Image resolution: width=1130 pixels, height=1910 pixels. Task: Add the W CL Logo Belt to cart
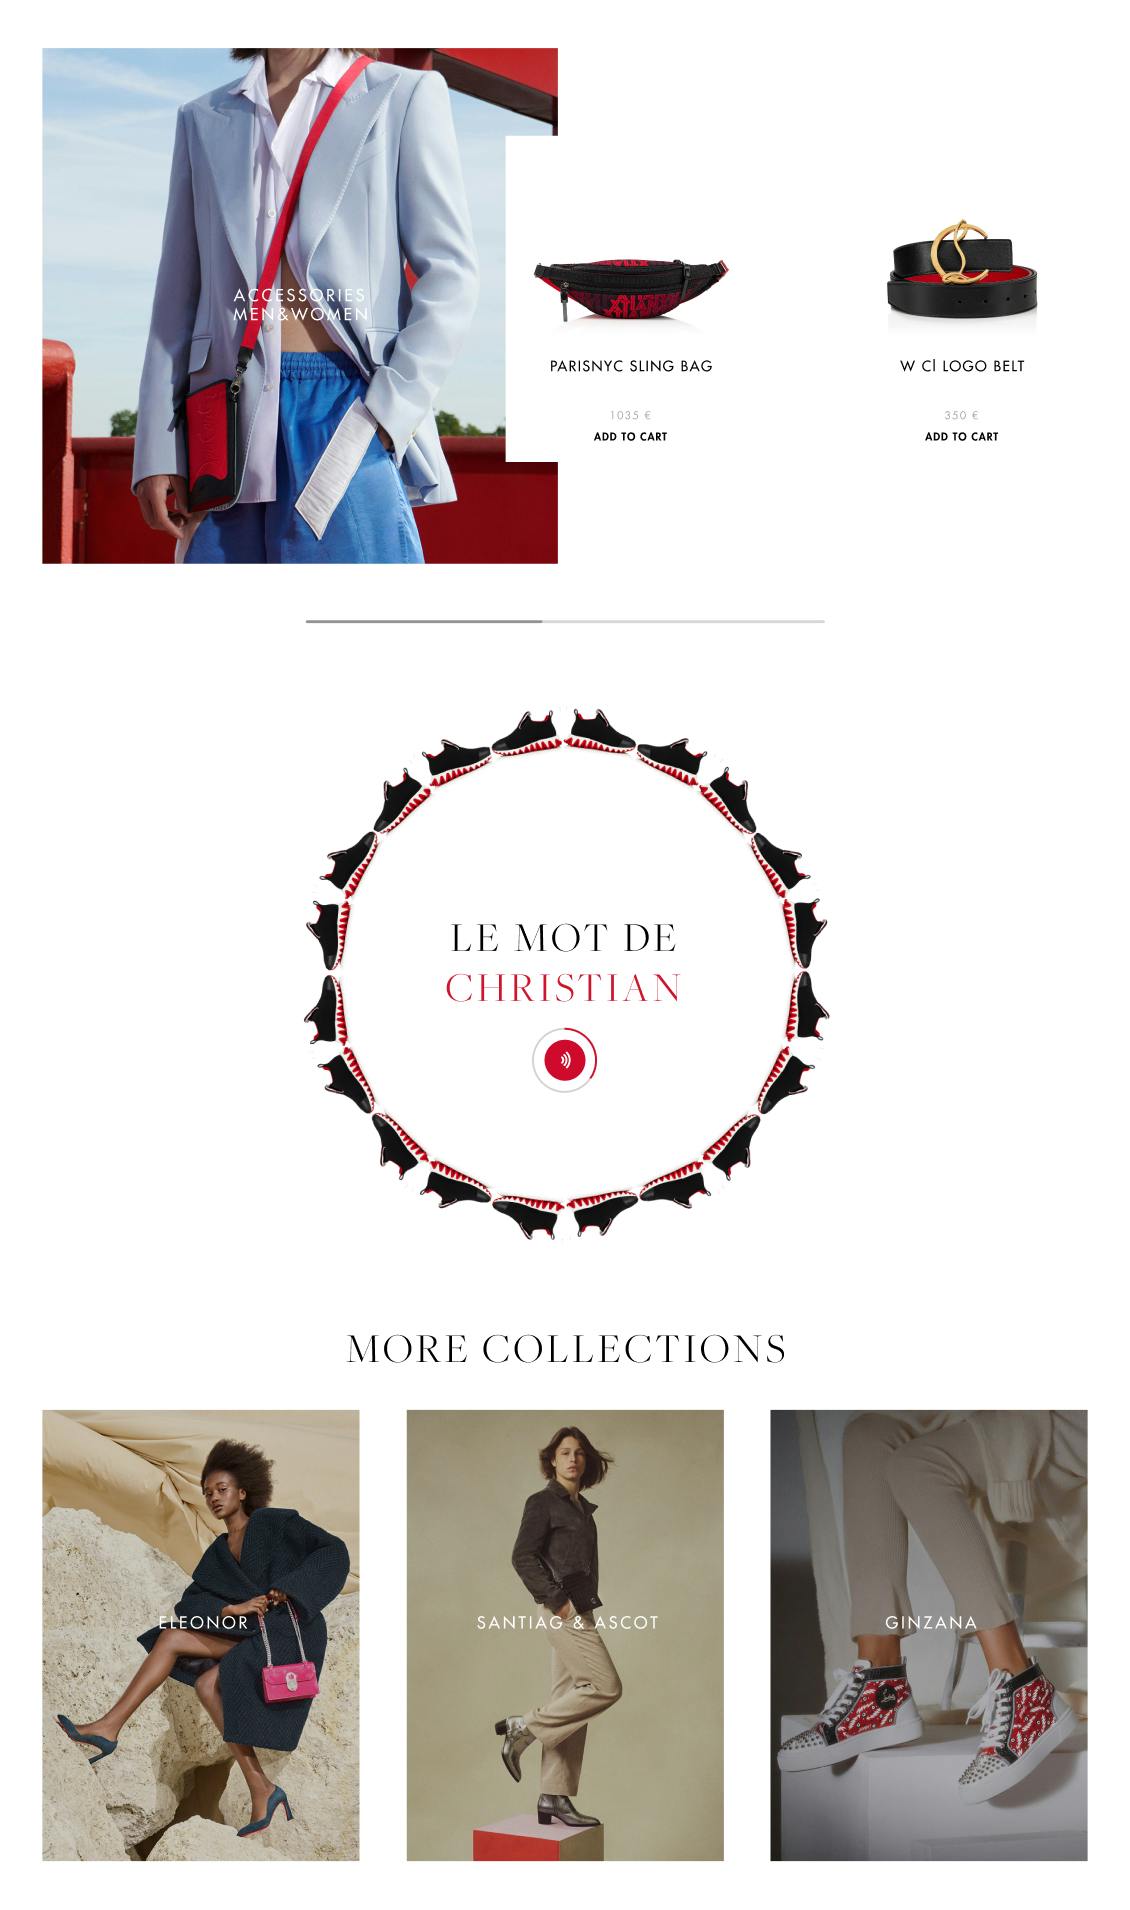(961, 437)
